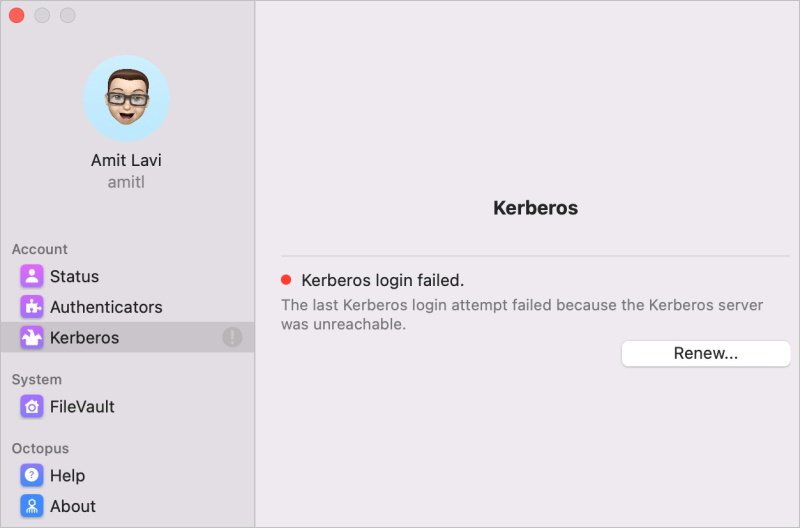Close the window with the red button
This screenshot has height=528, width=800.
click(16, 15)
